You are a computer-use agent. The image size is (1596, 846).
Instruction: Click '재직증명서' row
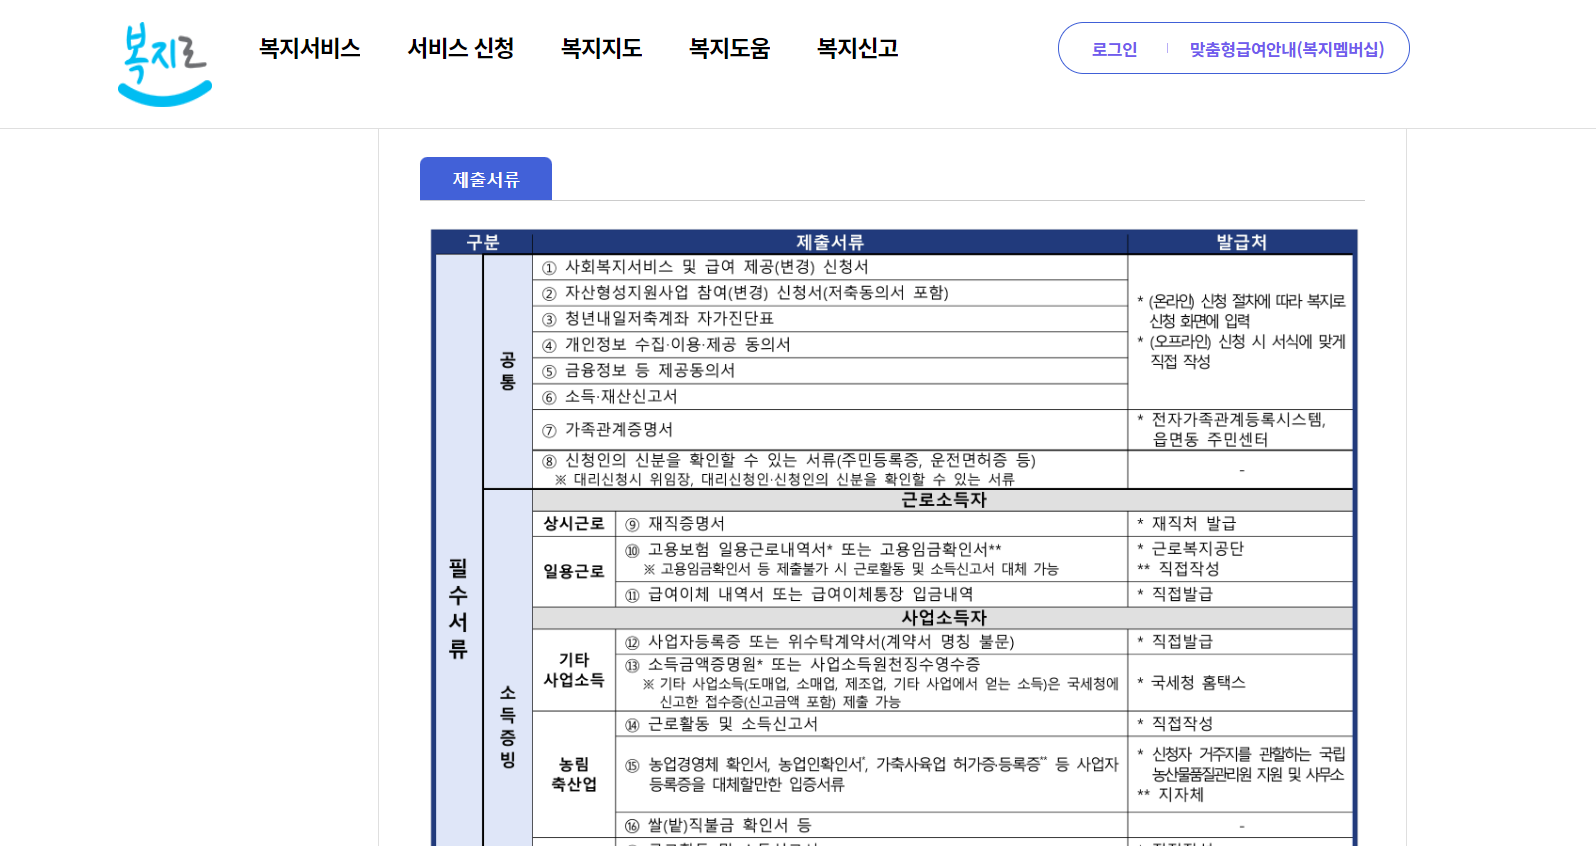(x=872, y=524)
